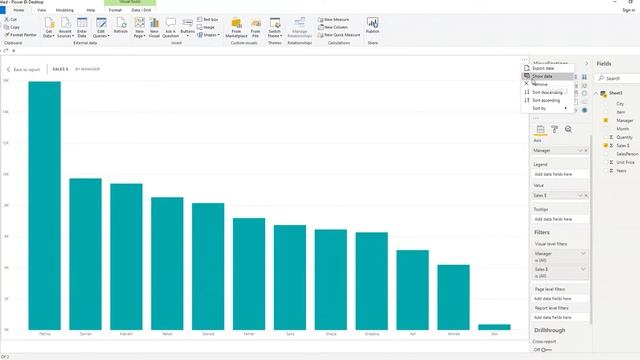
Task: Open the chart's More options ellipsis
Action: coord(524,60)
